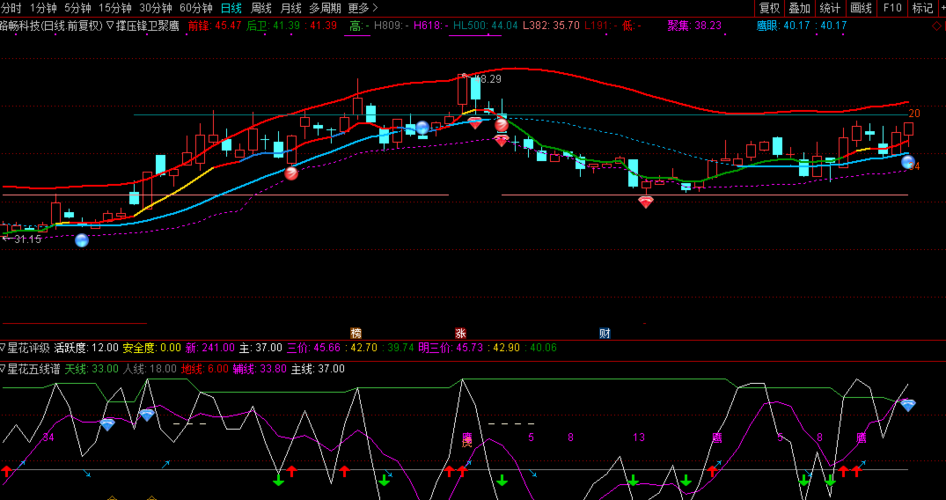
Task: Click the small red diamond at the header row's right end
Action: [935, 25]
